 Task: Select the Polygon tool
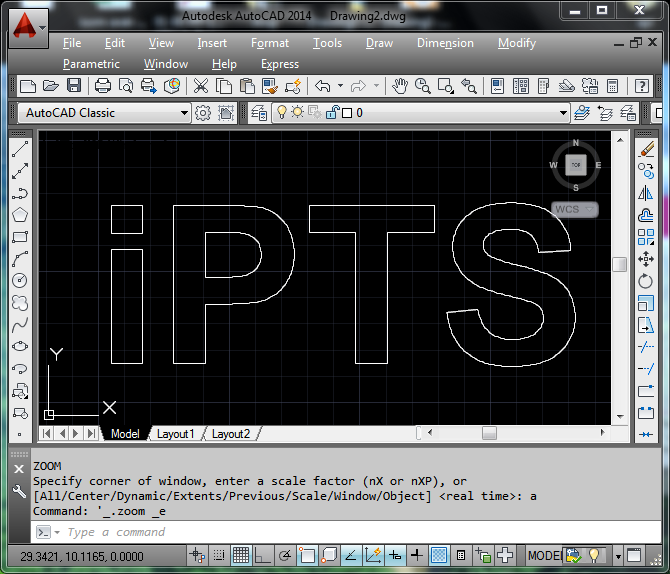pos(20,215)
